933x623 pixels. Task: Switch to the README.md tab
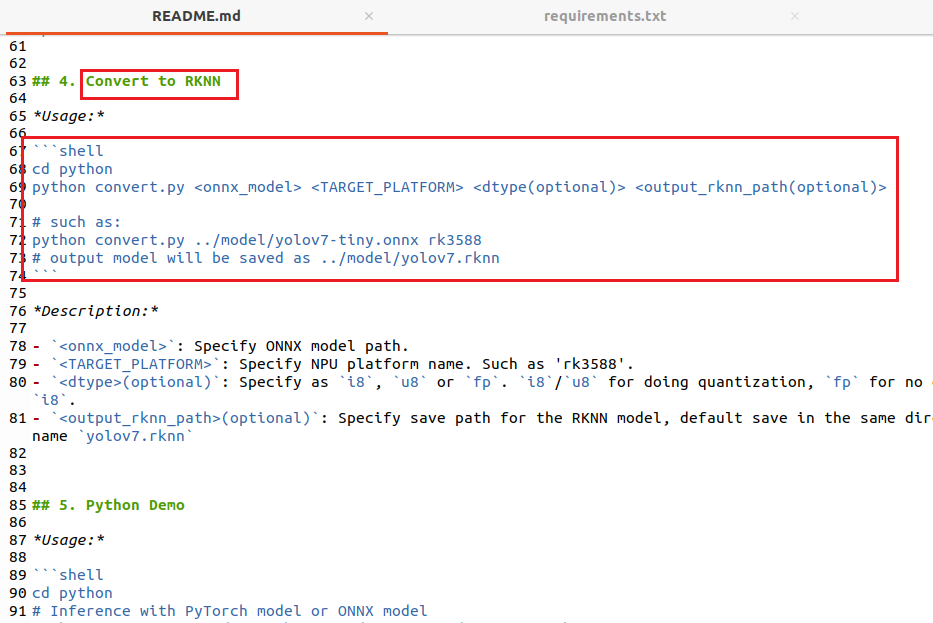tap(196, 16)
